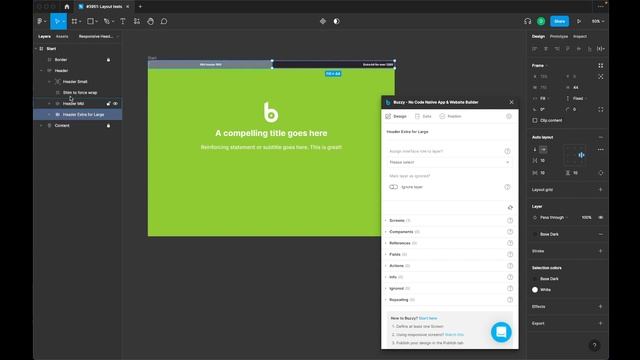Click Base Dark under Selection colors
The width and height of the screenshot is (640, 360).
click(549, 279)
